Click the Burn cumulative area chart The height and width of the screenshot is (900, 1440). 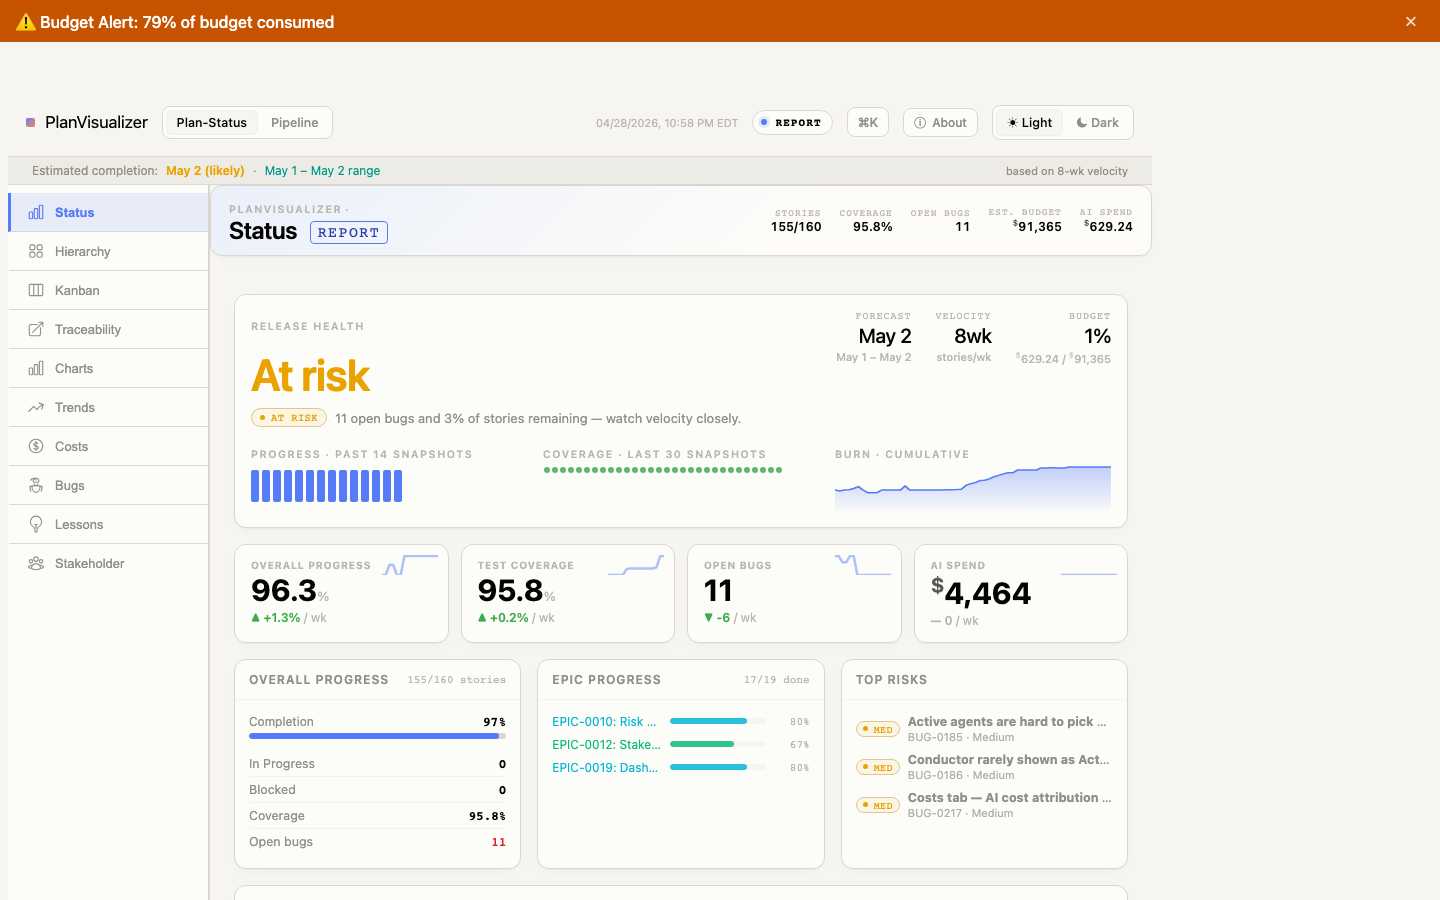(973, 487)
